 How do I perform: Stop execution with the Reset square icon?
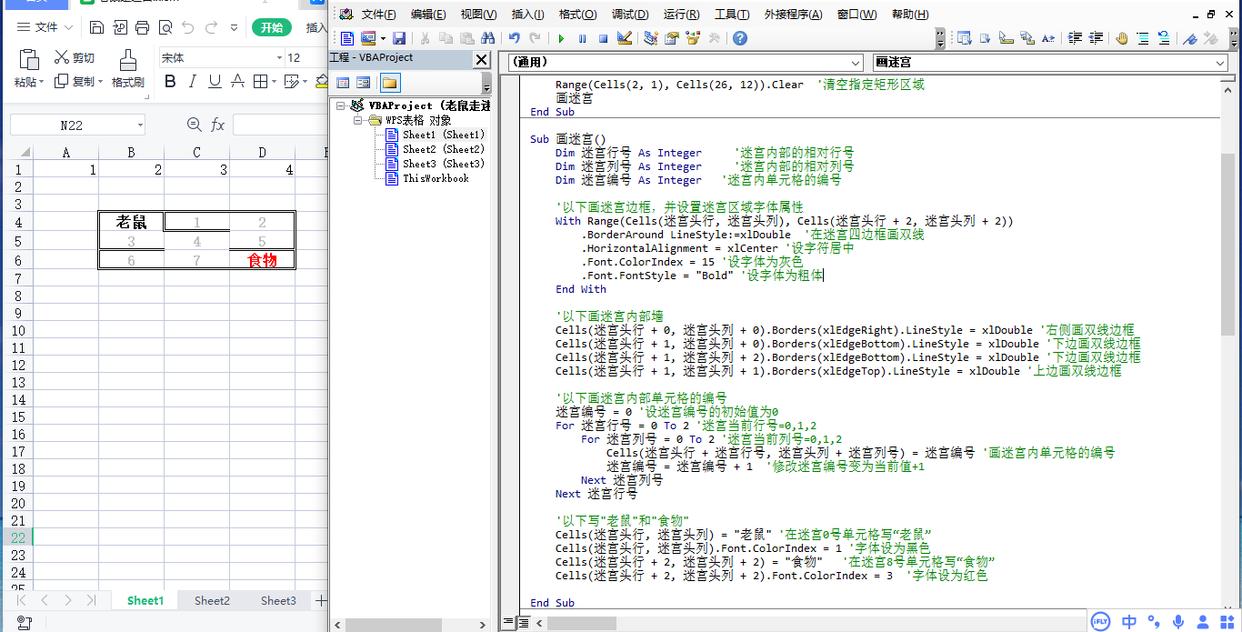click(603, 38)
